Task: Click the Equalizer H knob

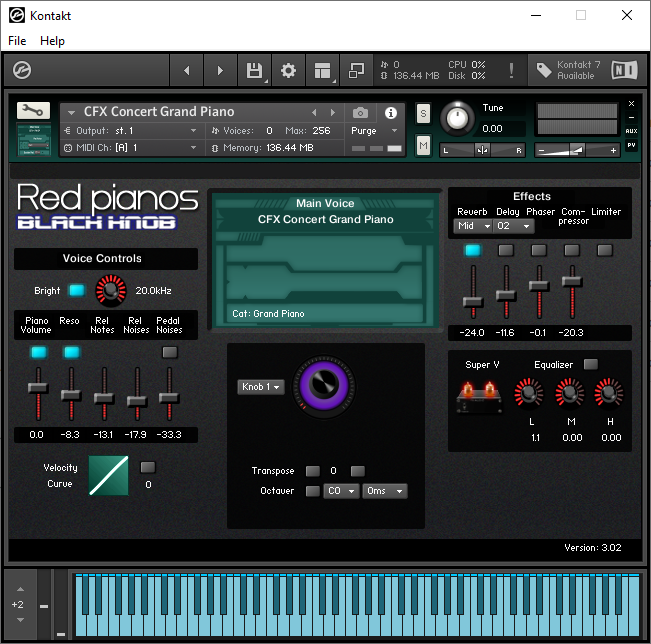Action: tap(609, 392)
